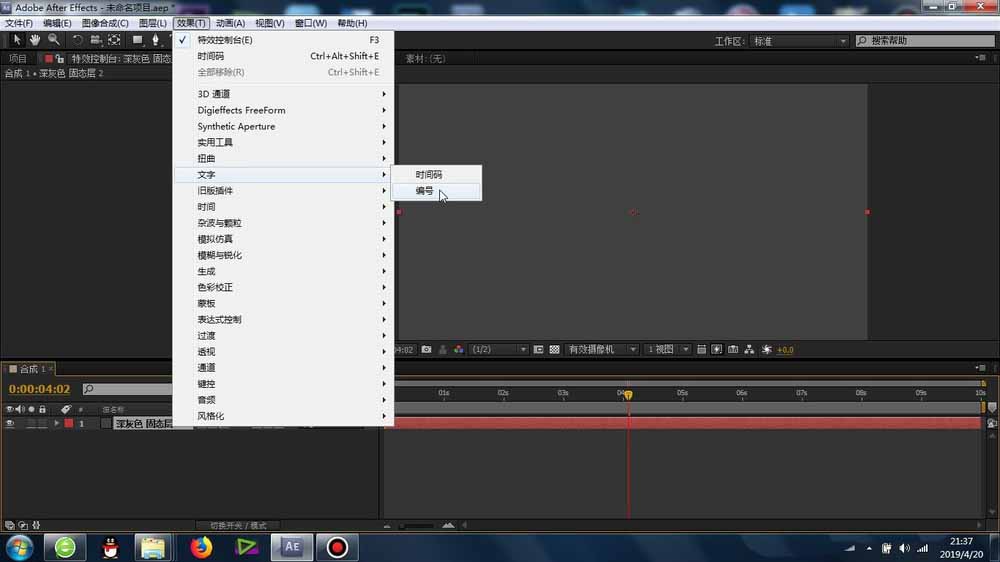Viewport: 1000px width, 562px height.
Task: Open Firefox from the Windows taskbar
Action: point(202,547)
